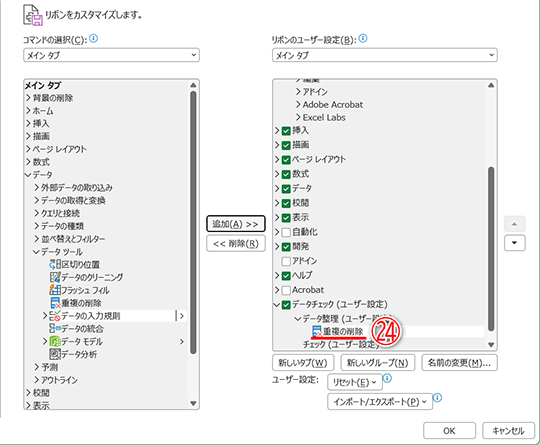Open the インポート/エクスポート dropdown
Viewport: 540px width, 445px height.
[380, 402]
